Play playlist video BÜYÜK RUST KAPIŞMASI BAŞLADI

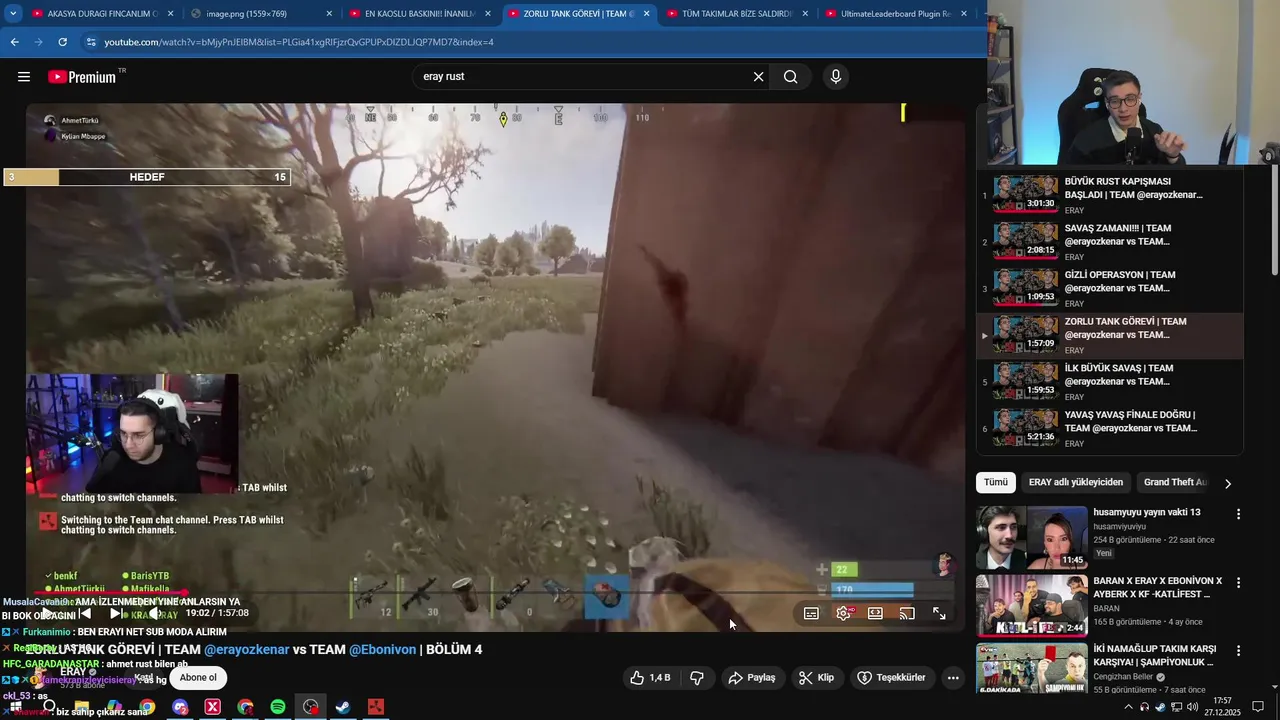[x=1110, y=195]
